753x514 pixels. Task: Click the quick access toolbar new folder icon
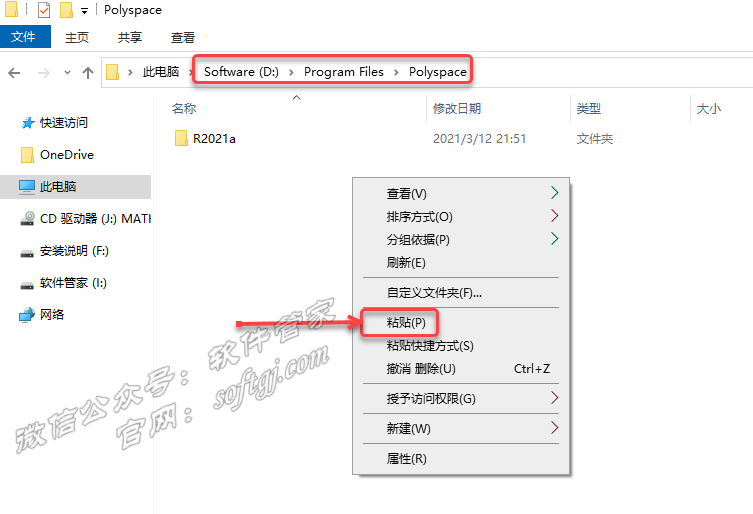pyautogui.click(x=66, y=10)
